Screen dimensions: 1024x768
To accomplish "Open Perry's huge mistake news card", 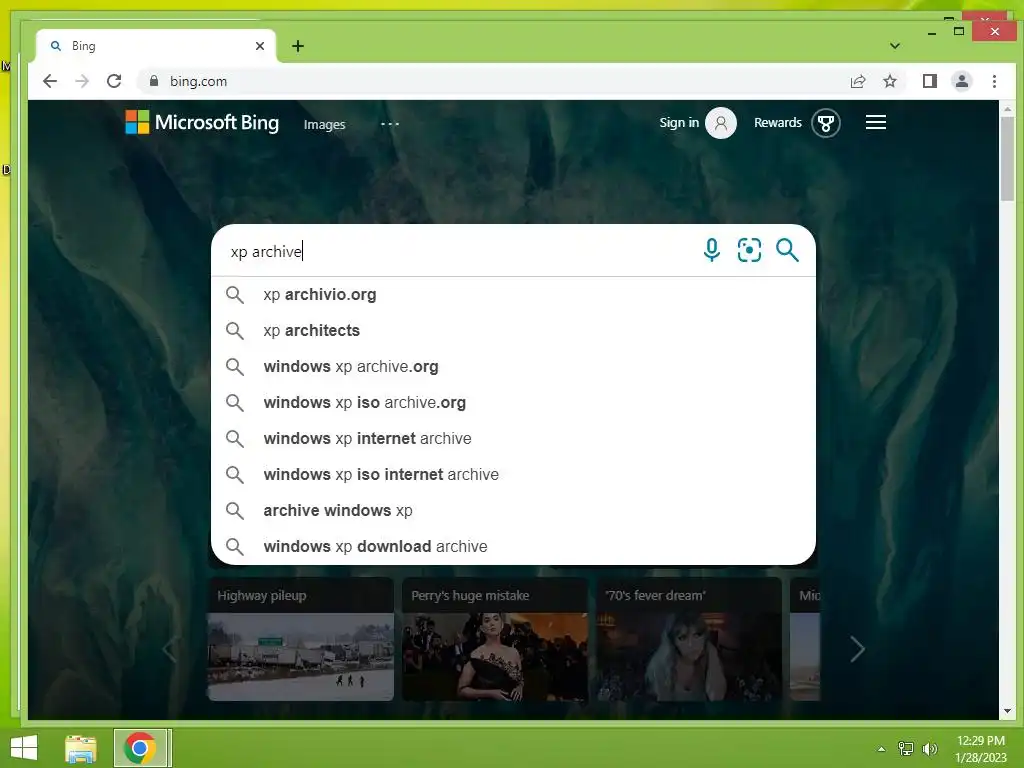I will (x=494, y=639).
